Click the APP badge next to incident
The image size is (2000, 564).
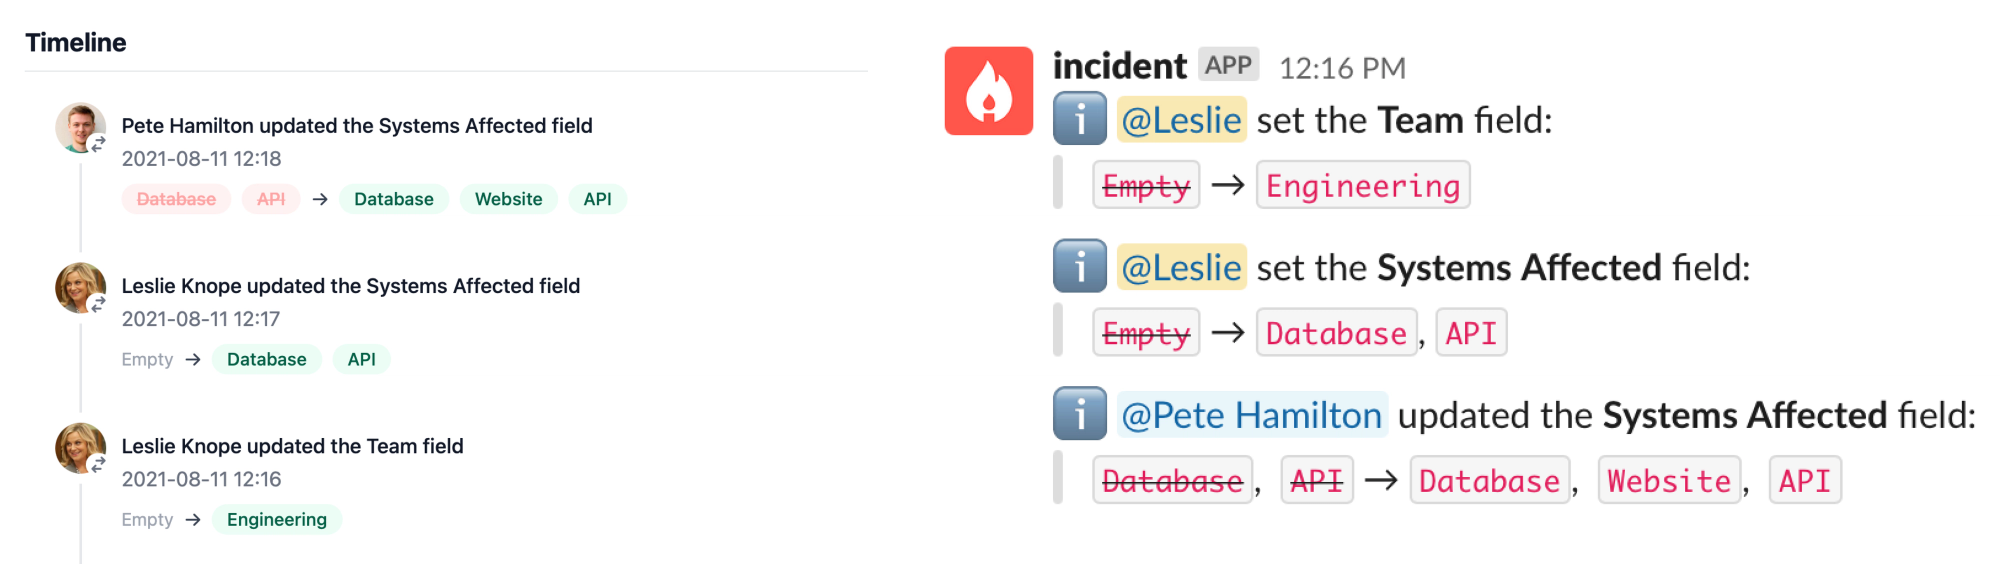click(1228, 65)
